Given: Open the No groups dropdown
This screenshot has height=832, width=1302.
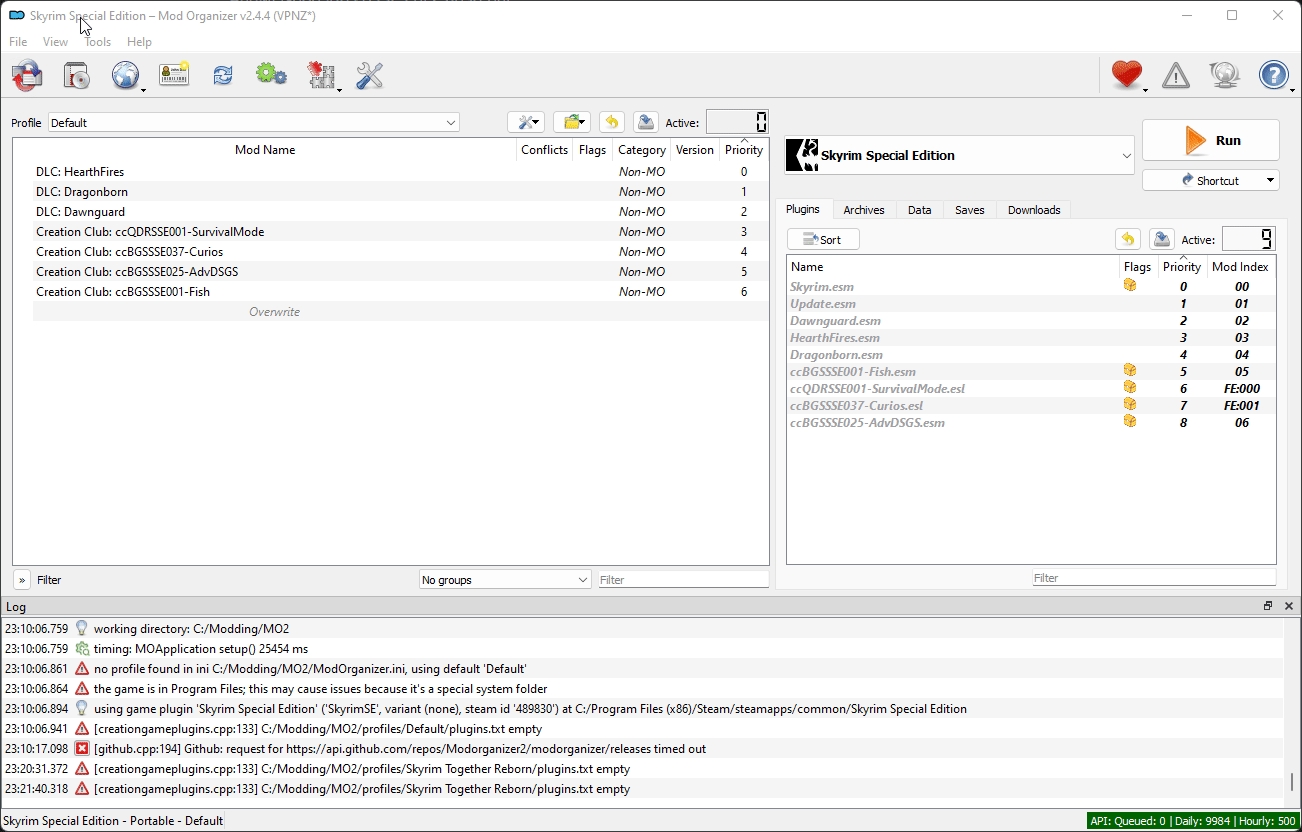Looking at the screenshot, I should point(505,580).
